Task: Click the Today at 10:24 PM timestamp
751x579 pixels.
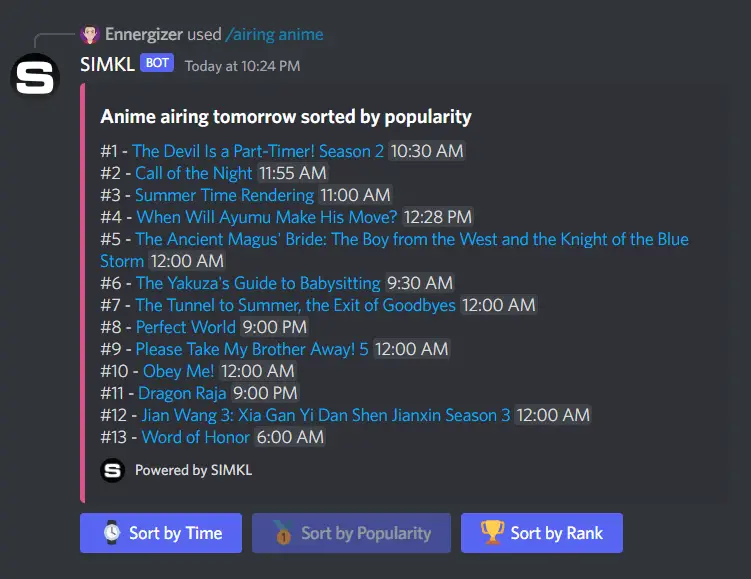Action: (x=242, y=66)
